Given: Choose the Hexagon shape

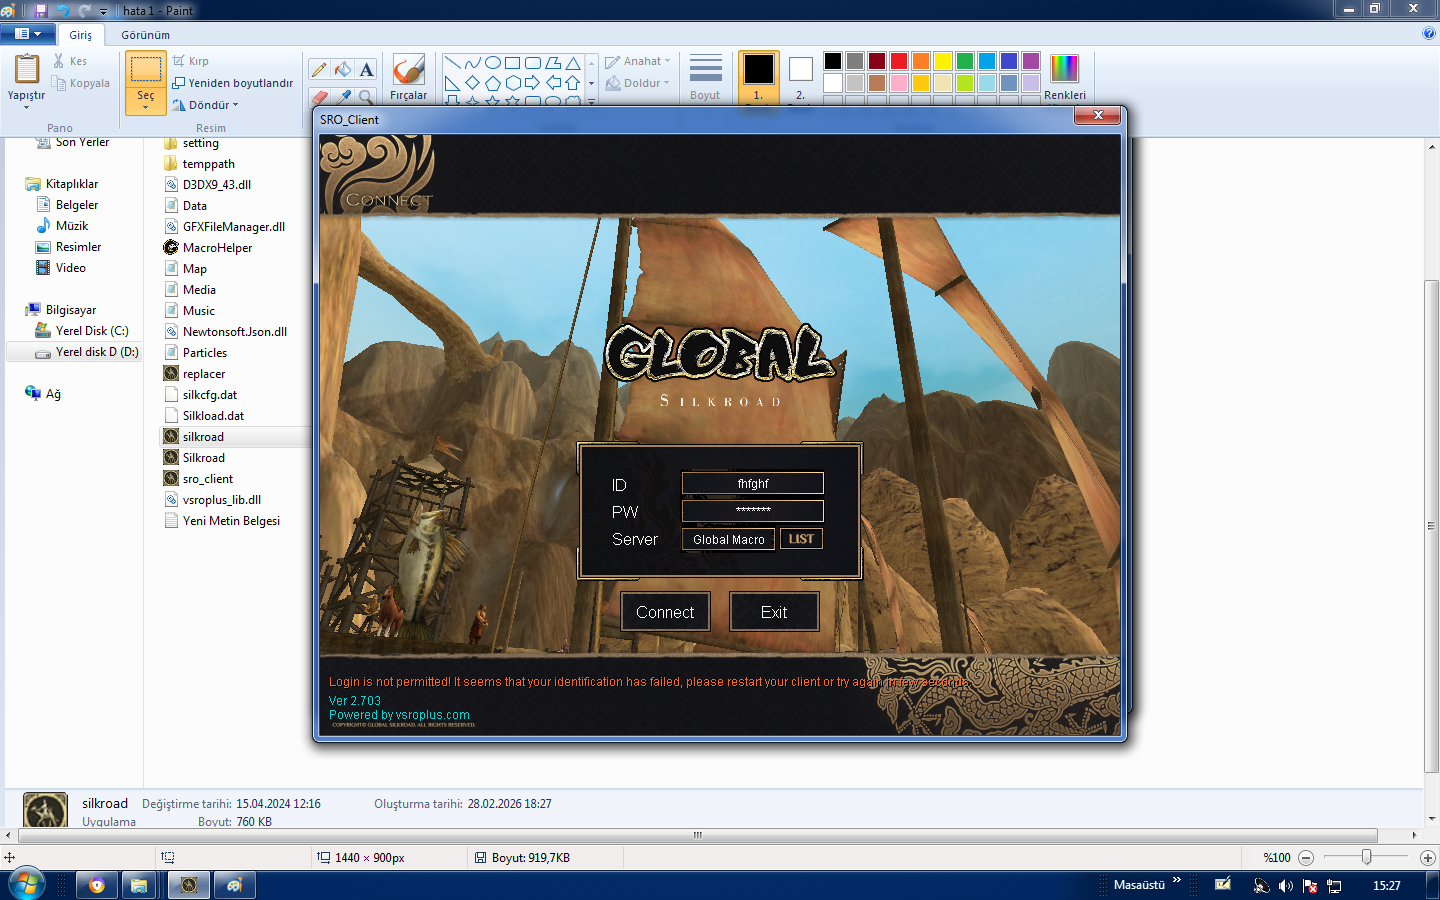Looking at the screenshot, I should coord(512,83).
